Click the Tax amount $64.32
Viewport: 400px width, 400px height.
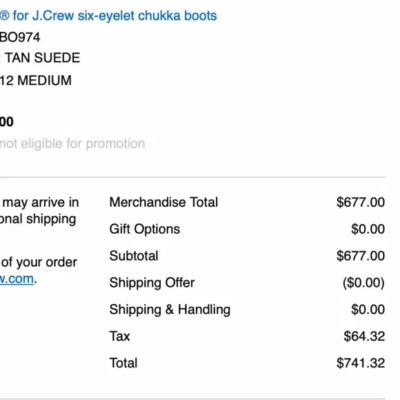pyautogui.click(x=364, y=336)
